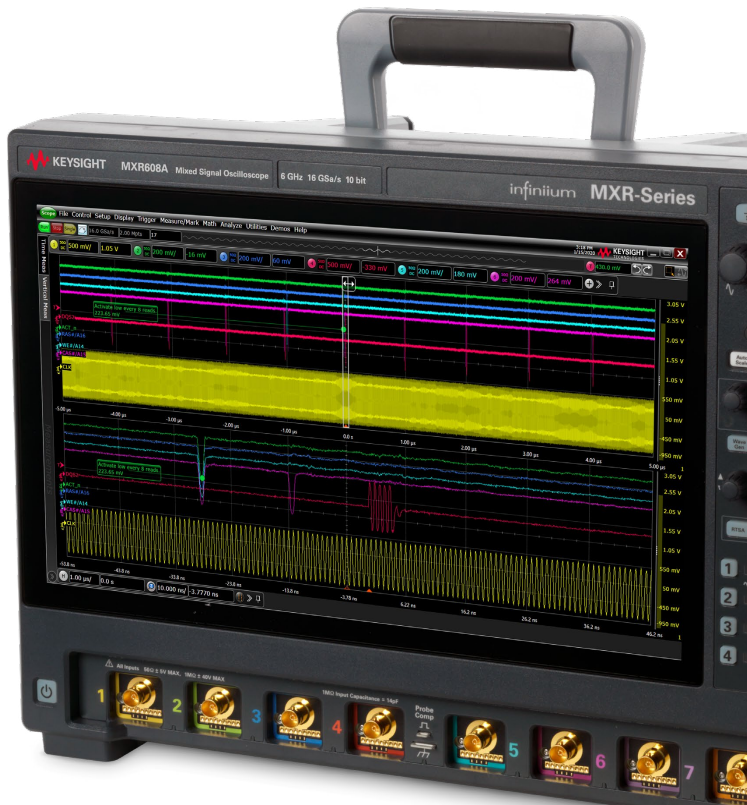The height and width of the screenshot is (805, 747).
Task: Open the Help menu
Action: [x=300, y=229]
